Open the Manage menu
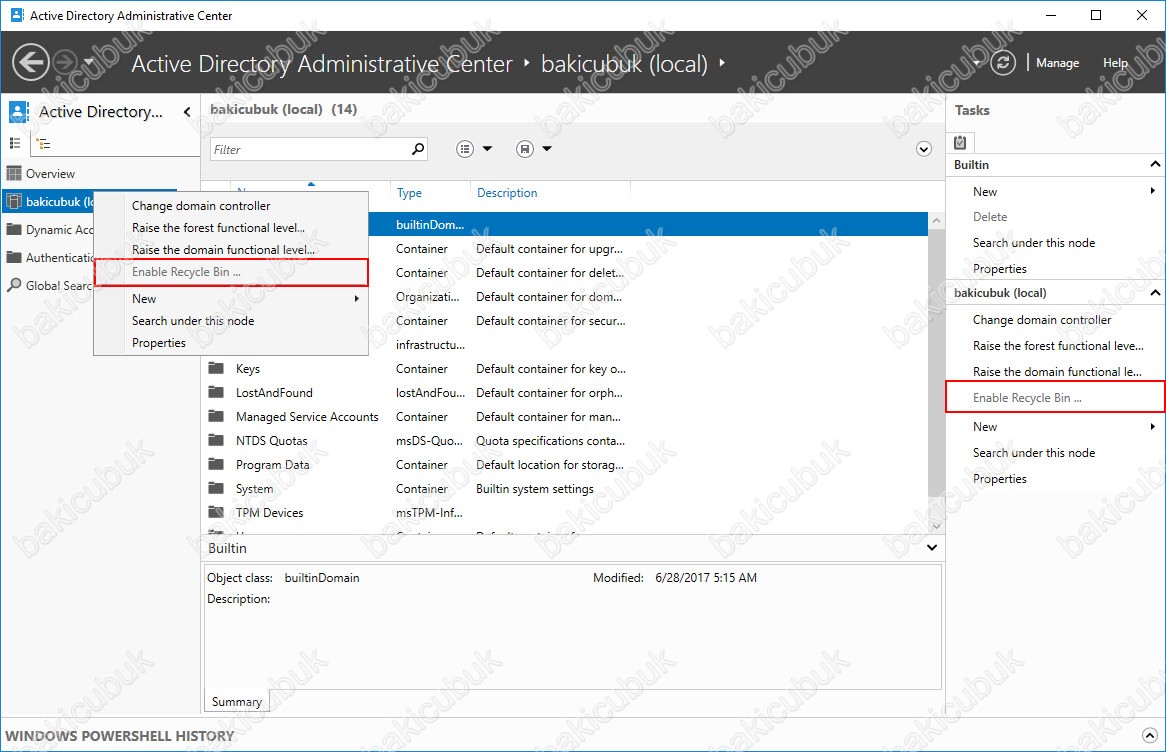 pyautogui.click(x=1057, y=63)
